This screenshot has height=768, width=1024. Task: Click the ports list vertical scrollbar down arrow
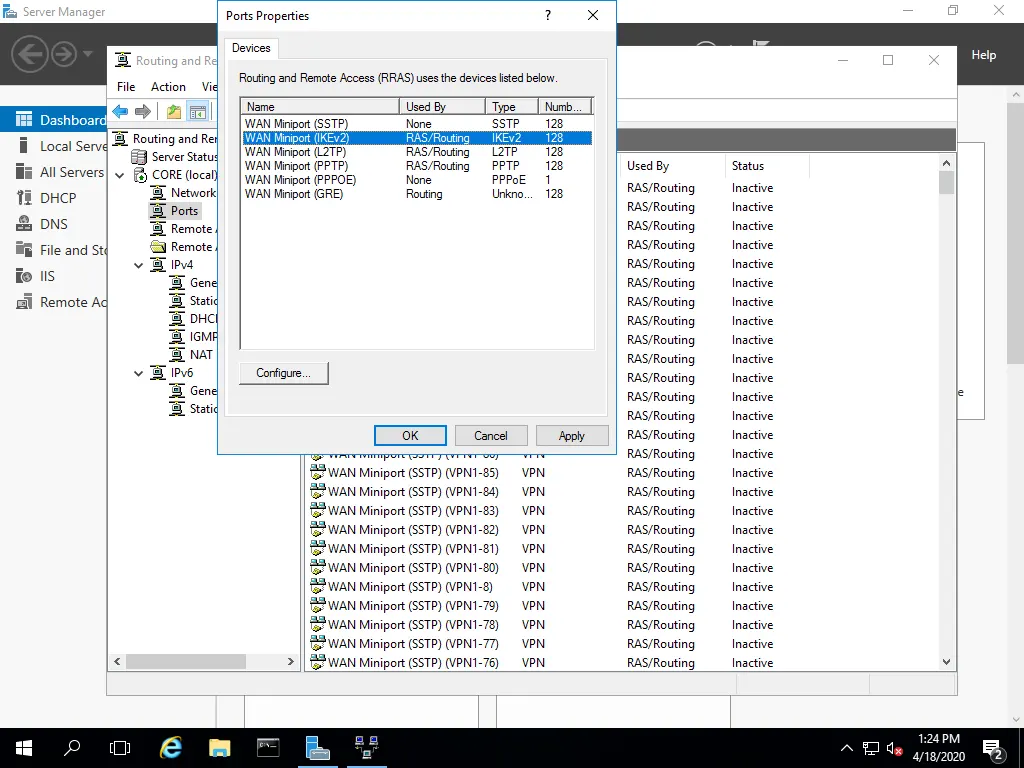pos(946,662)
